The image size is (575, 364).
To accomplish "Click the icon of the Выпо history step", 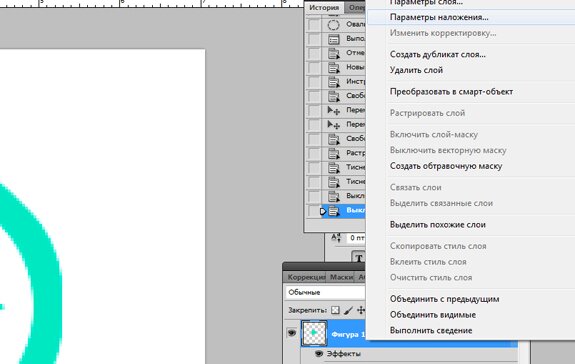I will point(333,39).
